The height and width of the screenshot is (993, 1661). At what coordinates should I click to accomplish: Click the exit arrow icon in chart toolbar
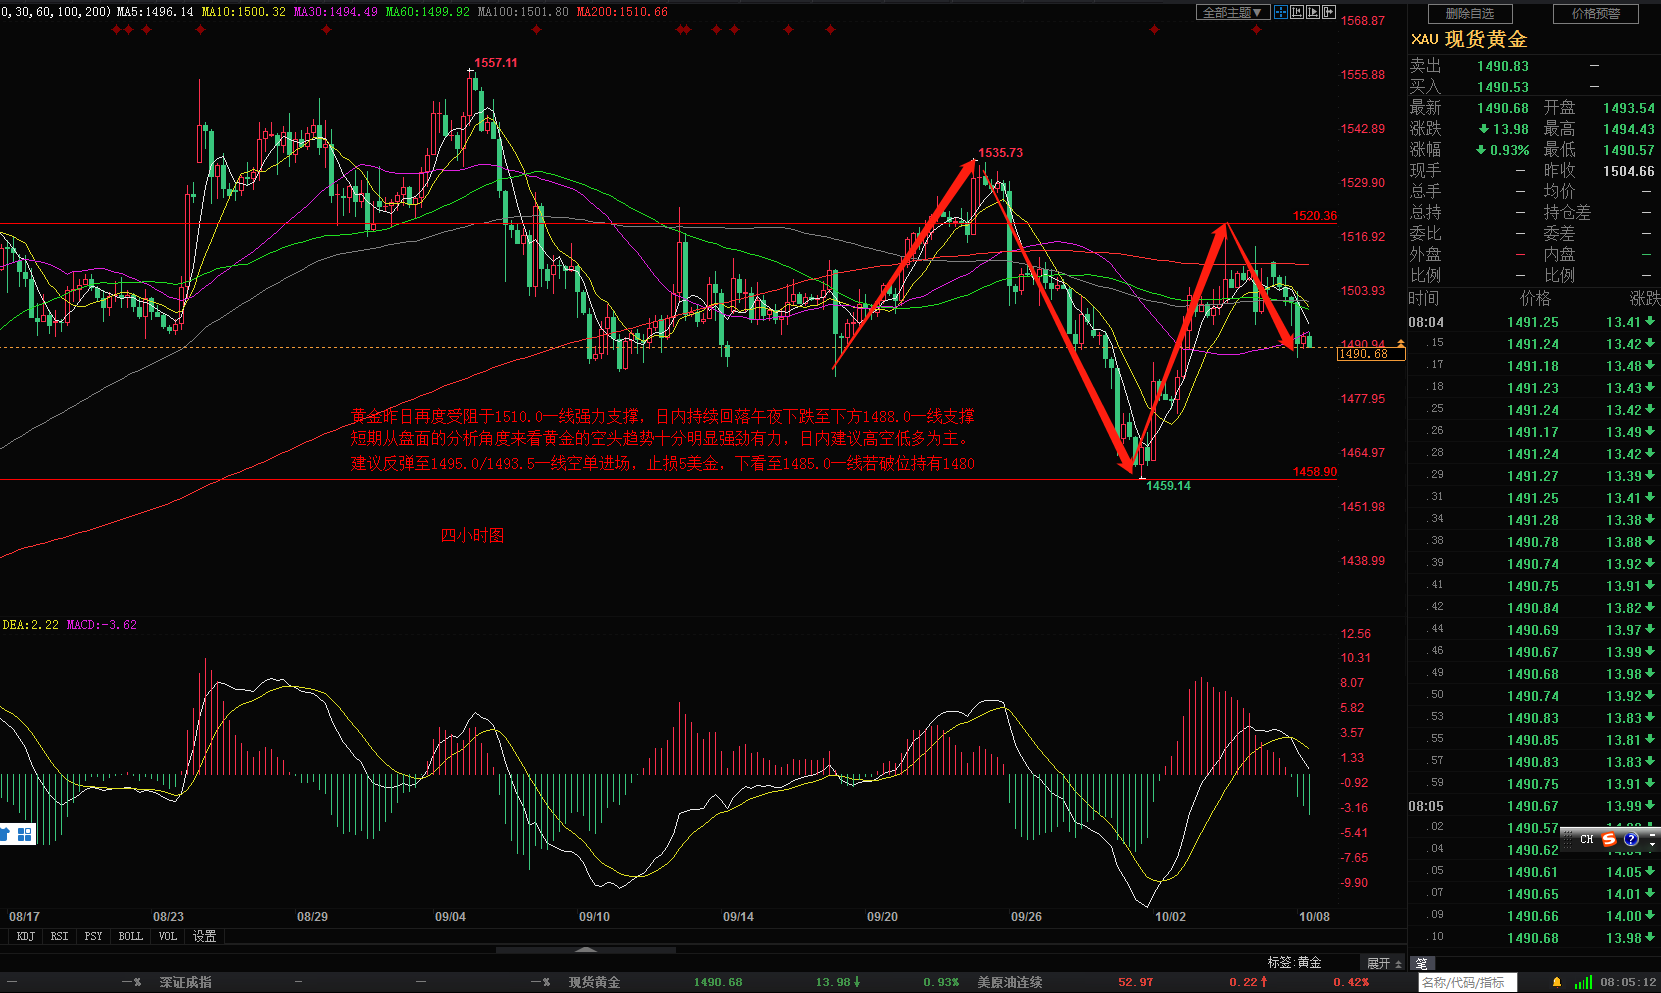coord(1329,12)
